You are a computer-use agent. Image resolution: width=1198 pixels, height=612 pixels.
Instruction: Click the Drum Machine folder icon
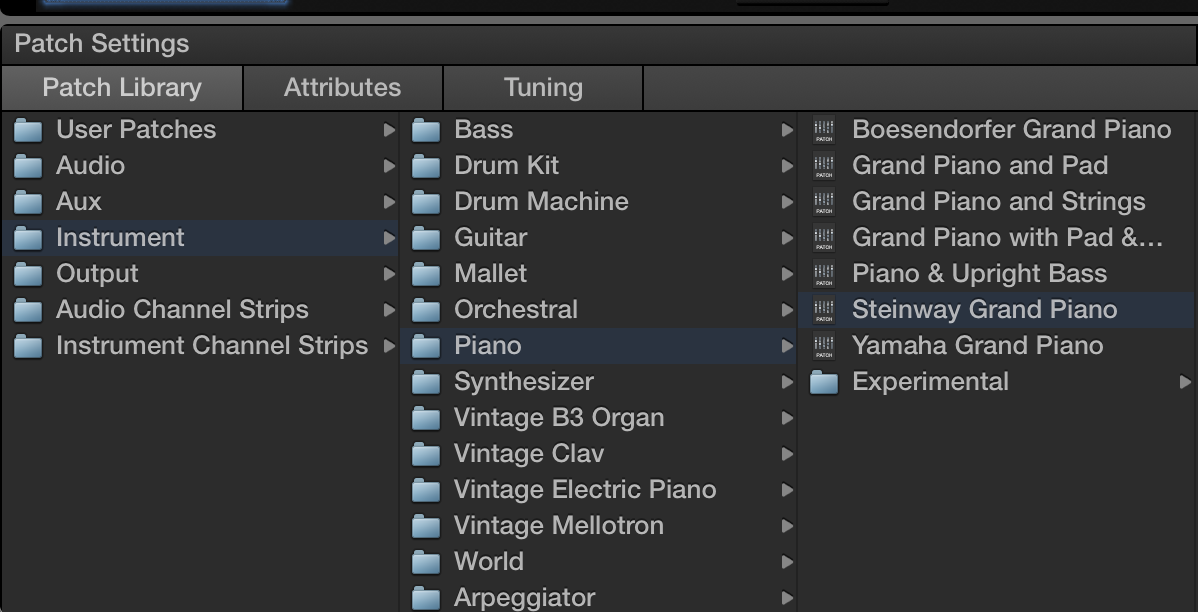pyautogui.click(x=426, y=202)
